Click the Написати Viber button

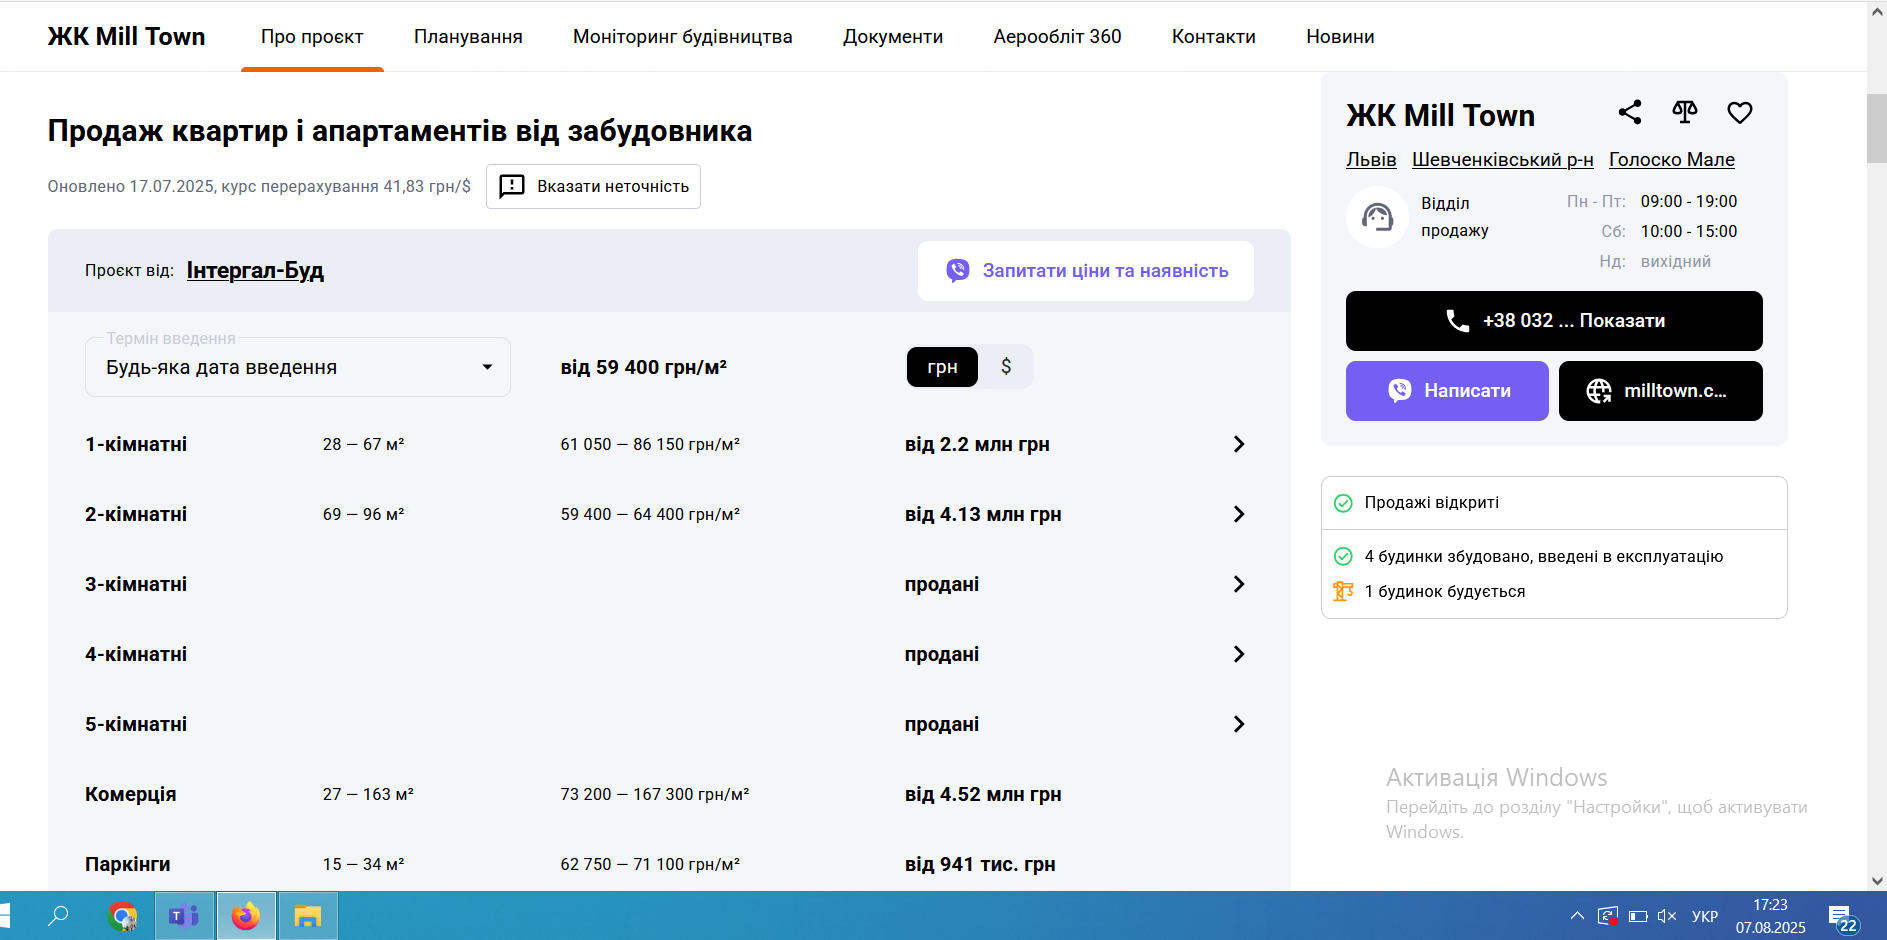click(1447, 391)
